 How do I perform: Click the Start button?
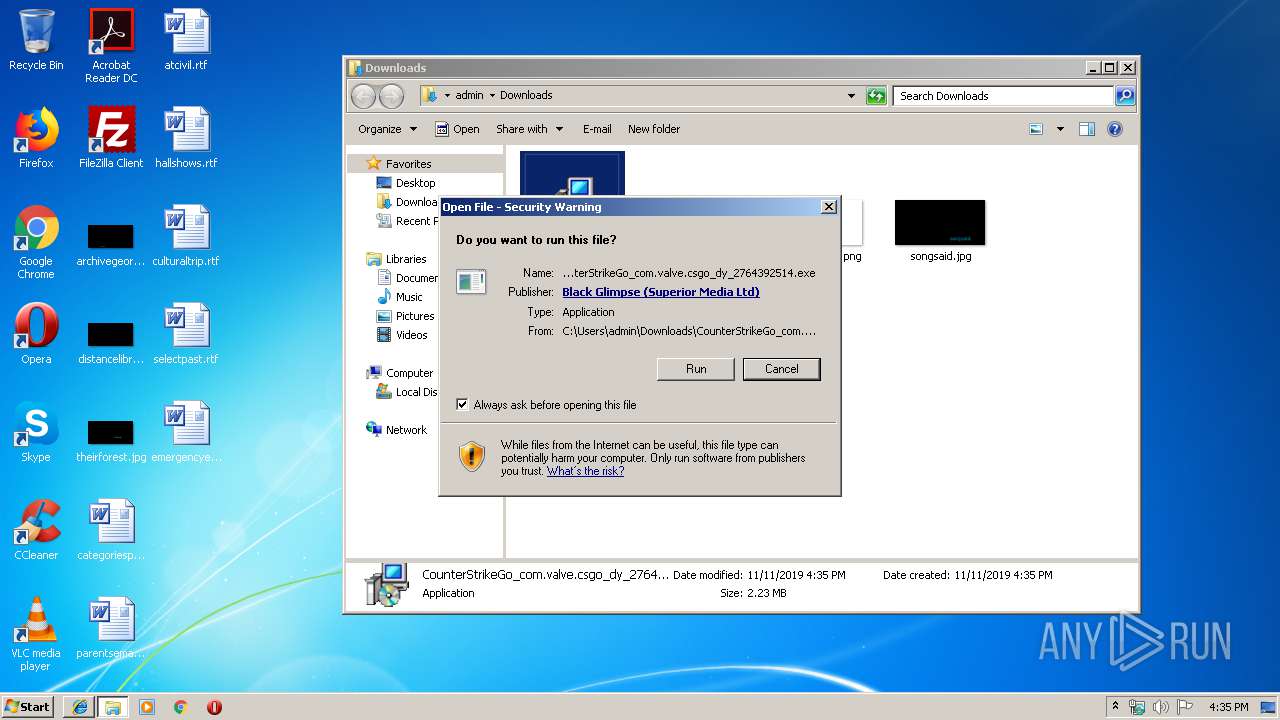pyautogui.click(x=28, y=707)
